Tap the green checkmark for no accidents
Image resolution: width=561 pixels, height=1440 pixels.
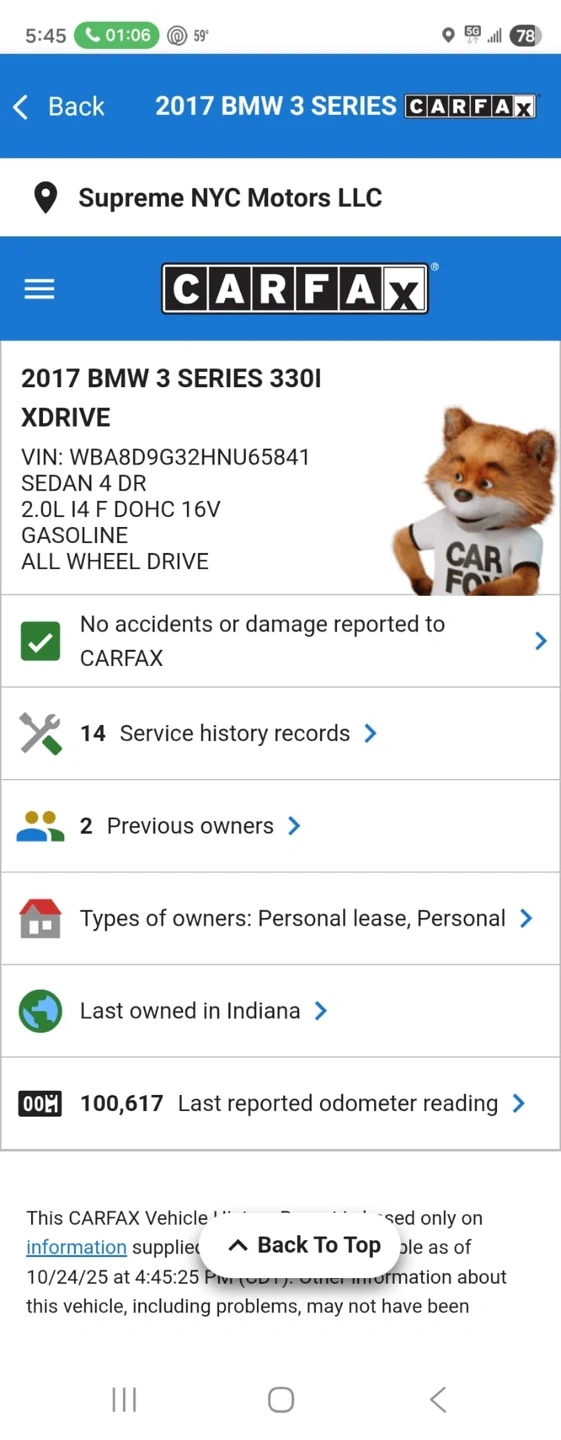[40, 641]
